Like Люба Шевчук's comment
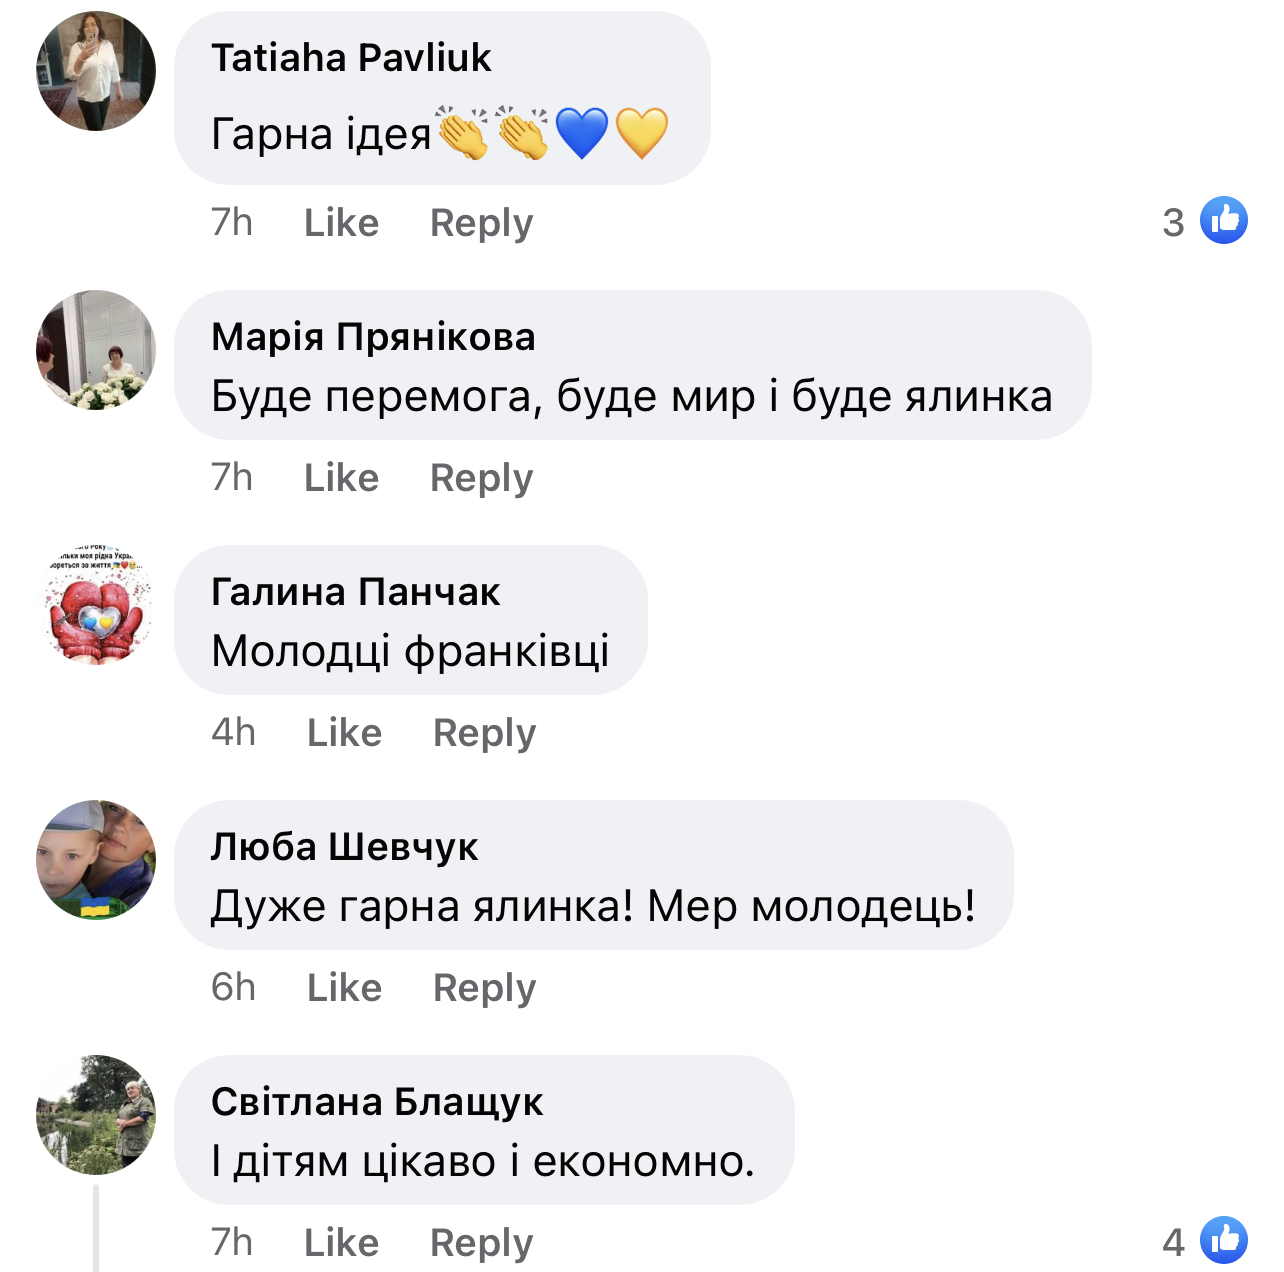Viewport: 1284px width, 1272px height. pyautogui.click(x=344, y=987)
